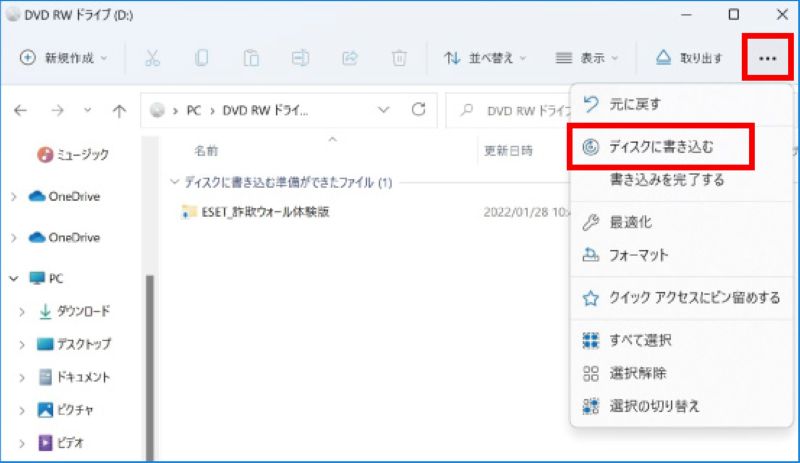
Task: Expand the first OneDrive tree node
Action: pyautogui.click(x=14, y=197)
